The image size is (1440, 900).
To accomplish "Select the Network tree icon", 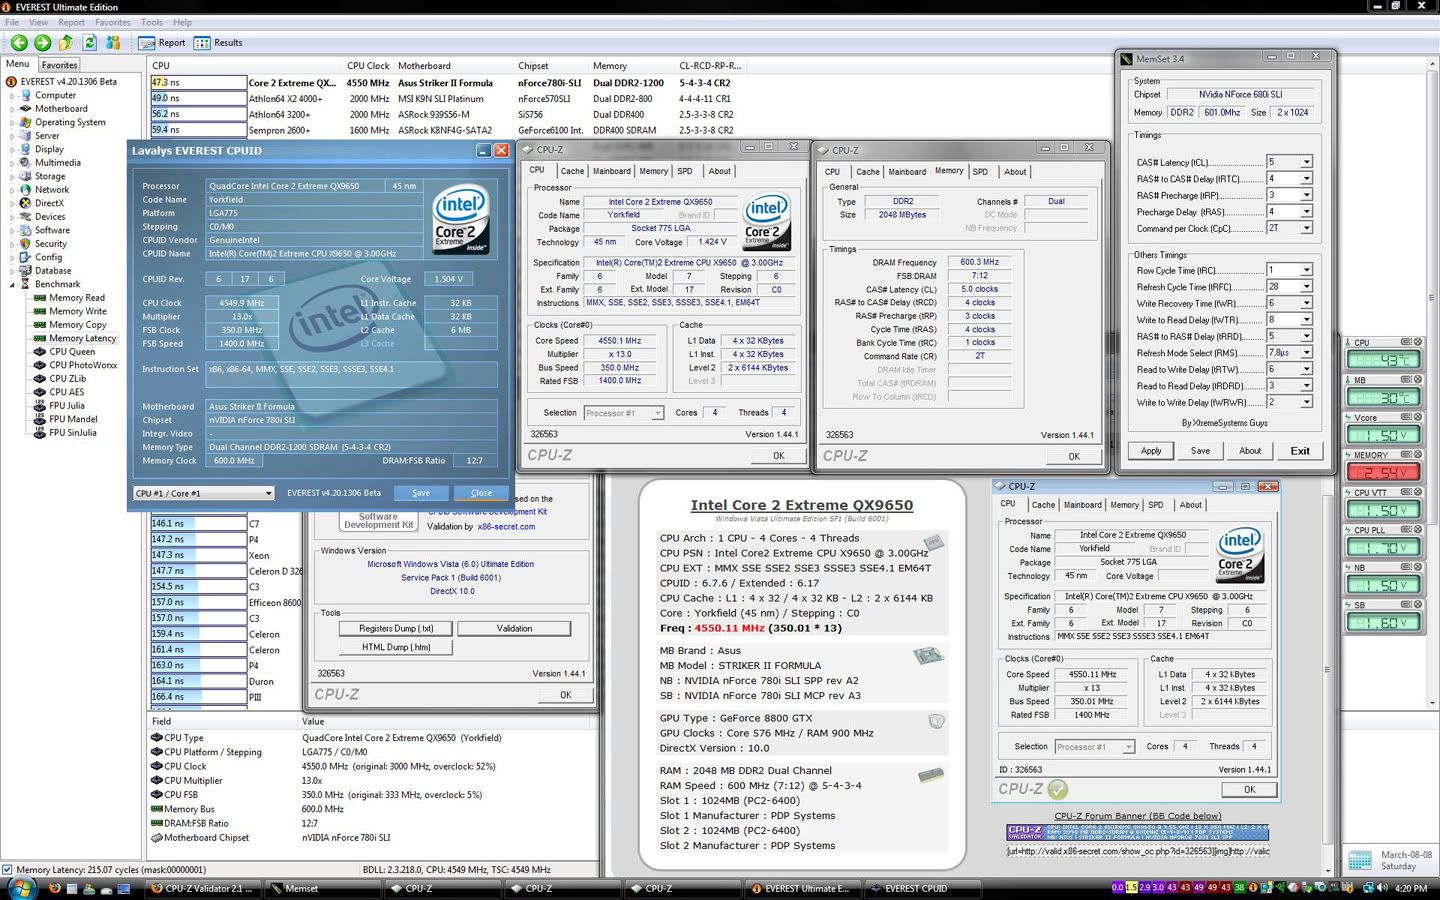I will click(27, 190).
